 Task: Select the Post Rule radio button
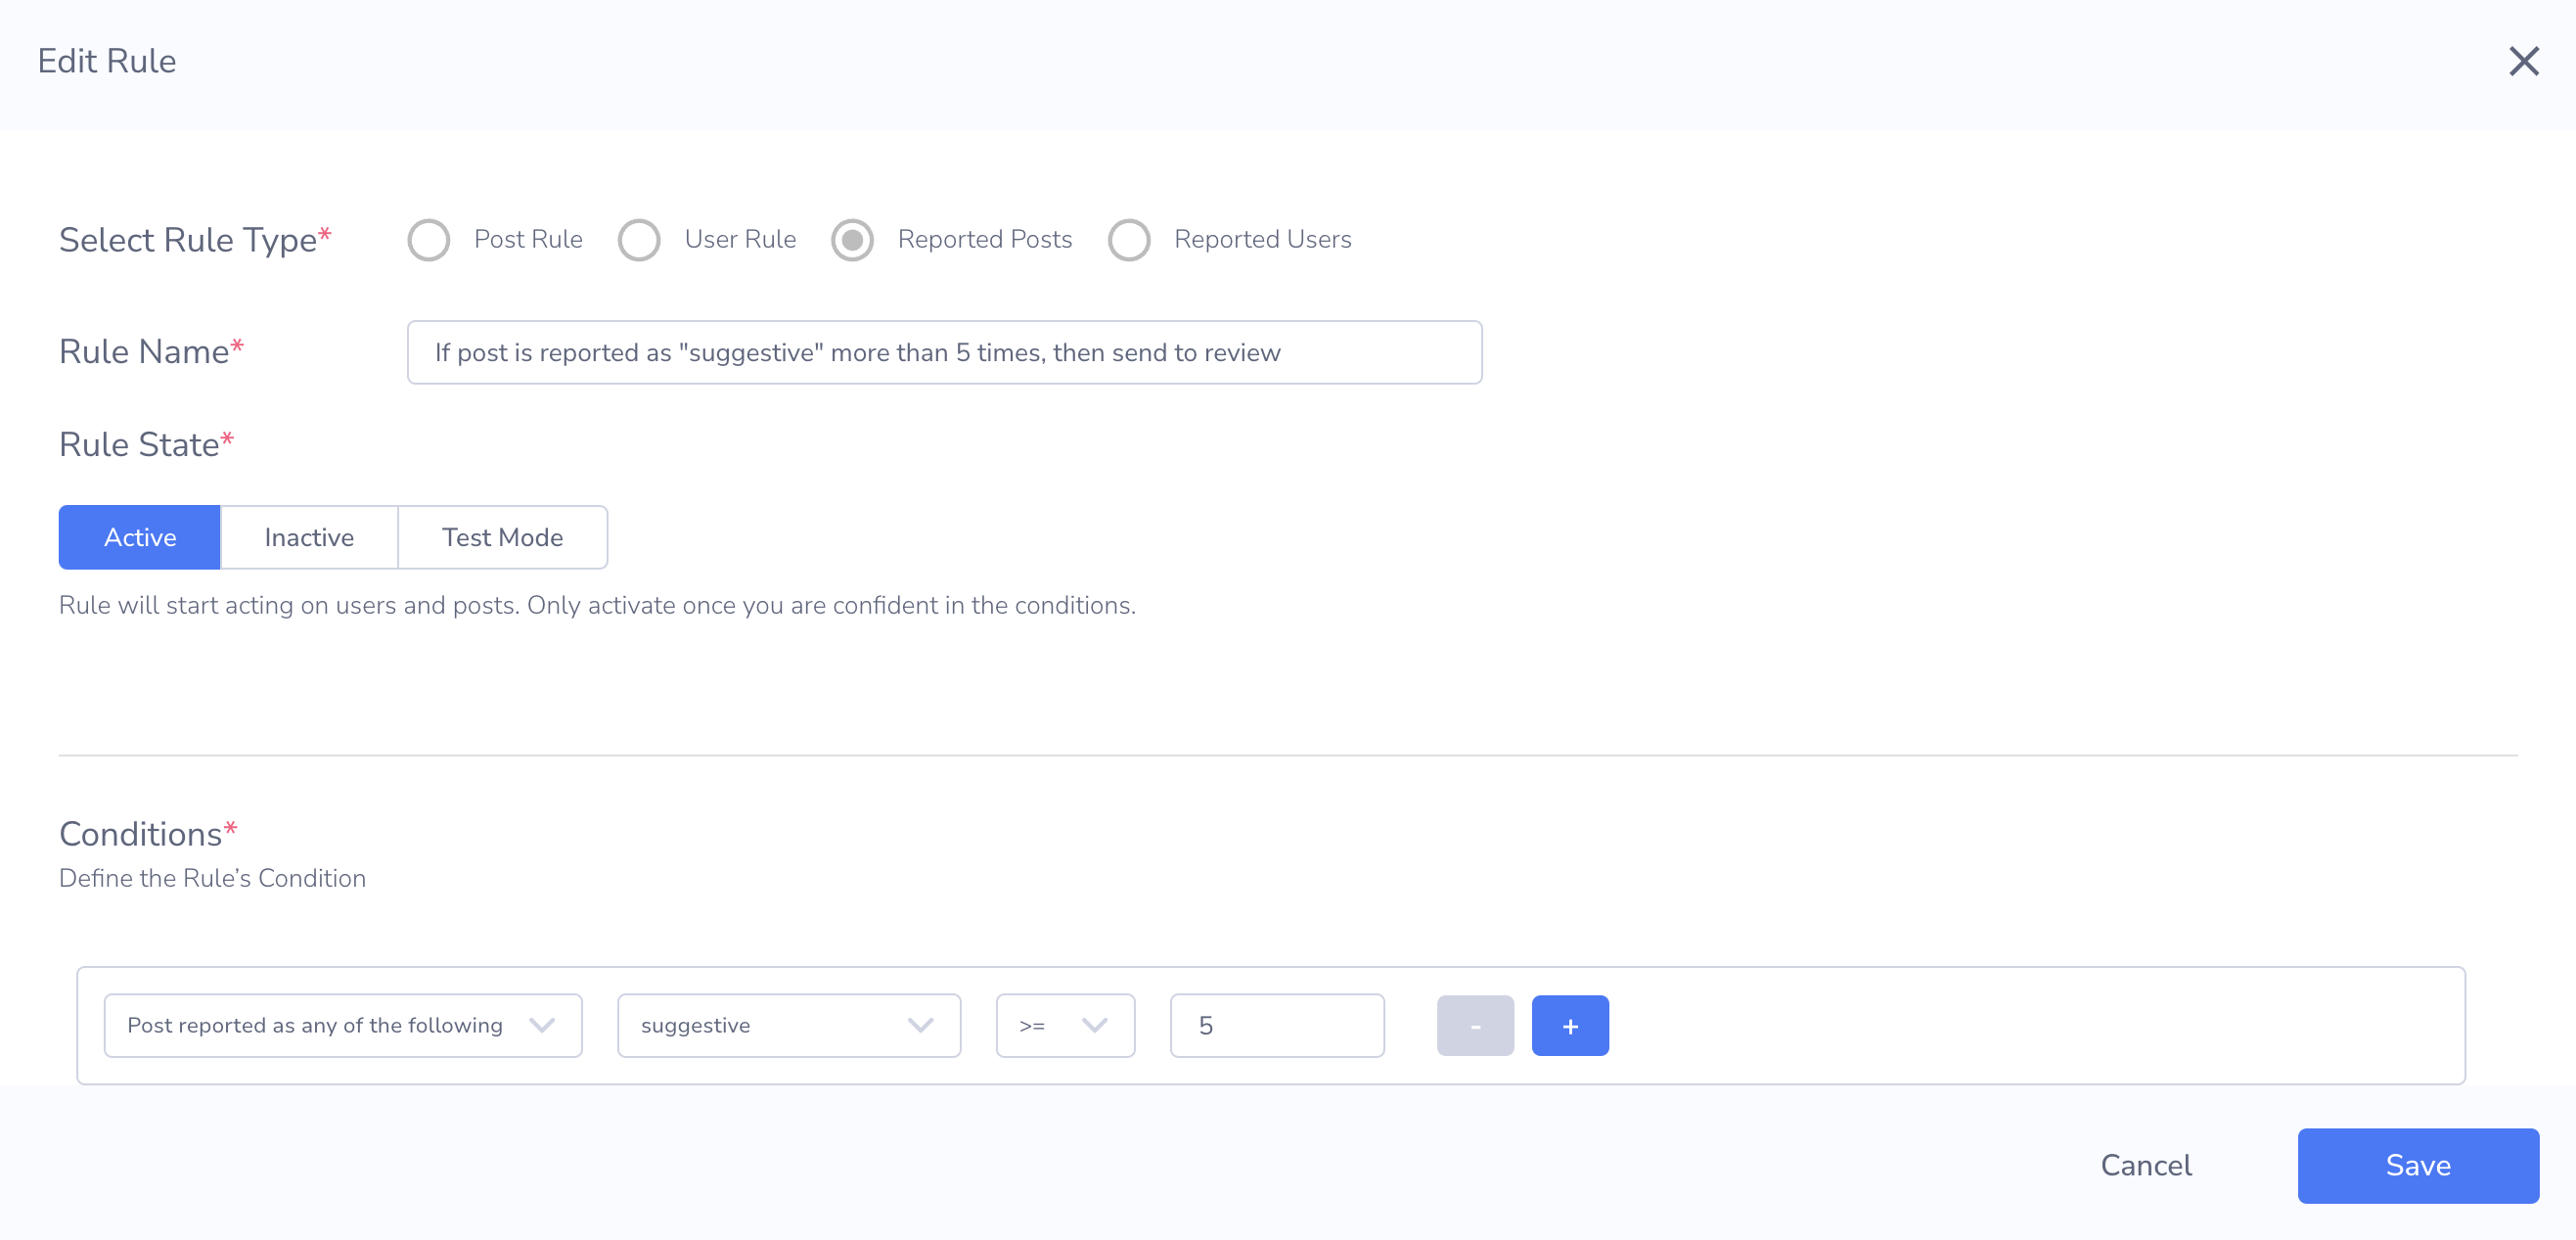click(x=429, y=240)
